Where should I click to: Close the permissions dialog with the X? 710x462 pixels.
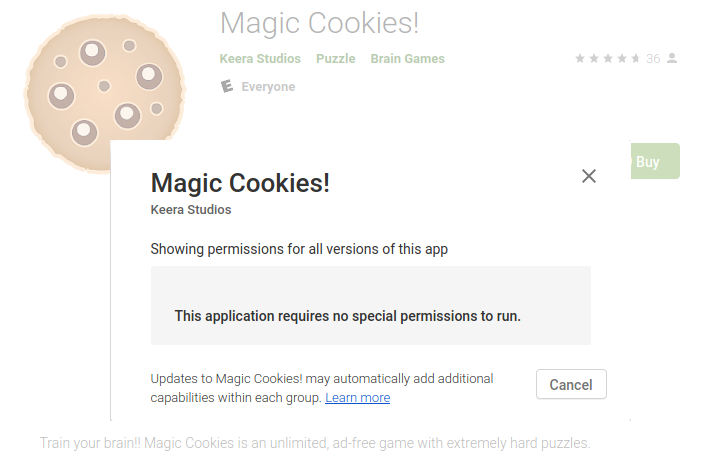tap(589, 176)
